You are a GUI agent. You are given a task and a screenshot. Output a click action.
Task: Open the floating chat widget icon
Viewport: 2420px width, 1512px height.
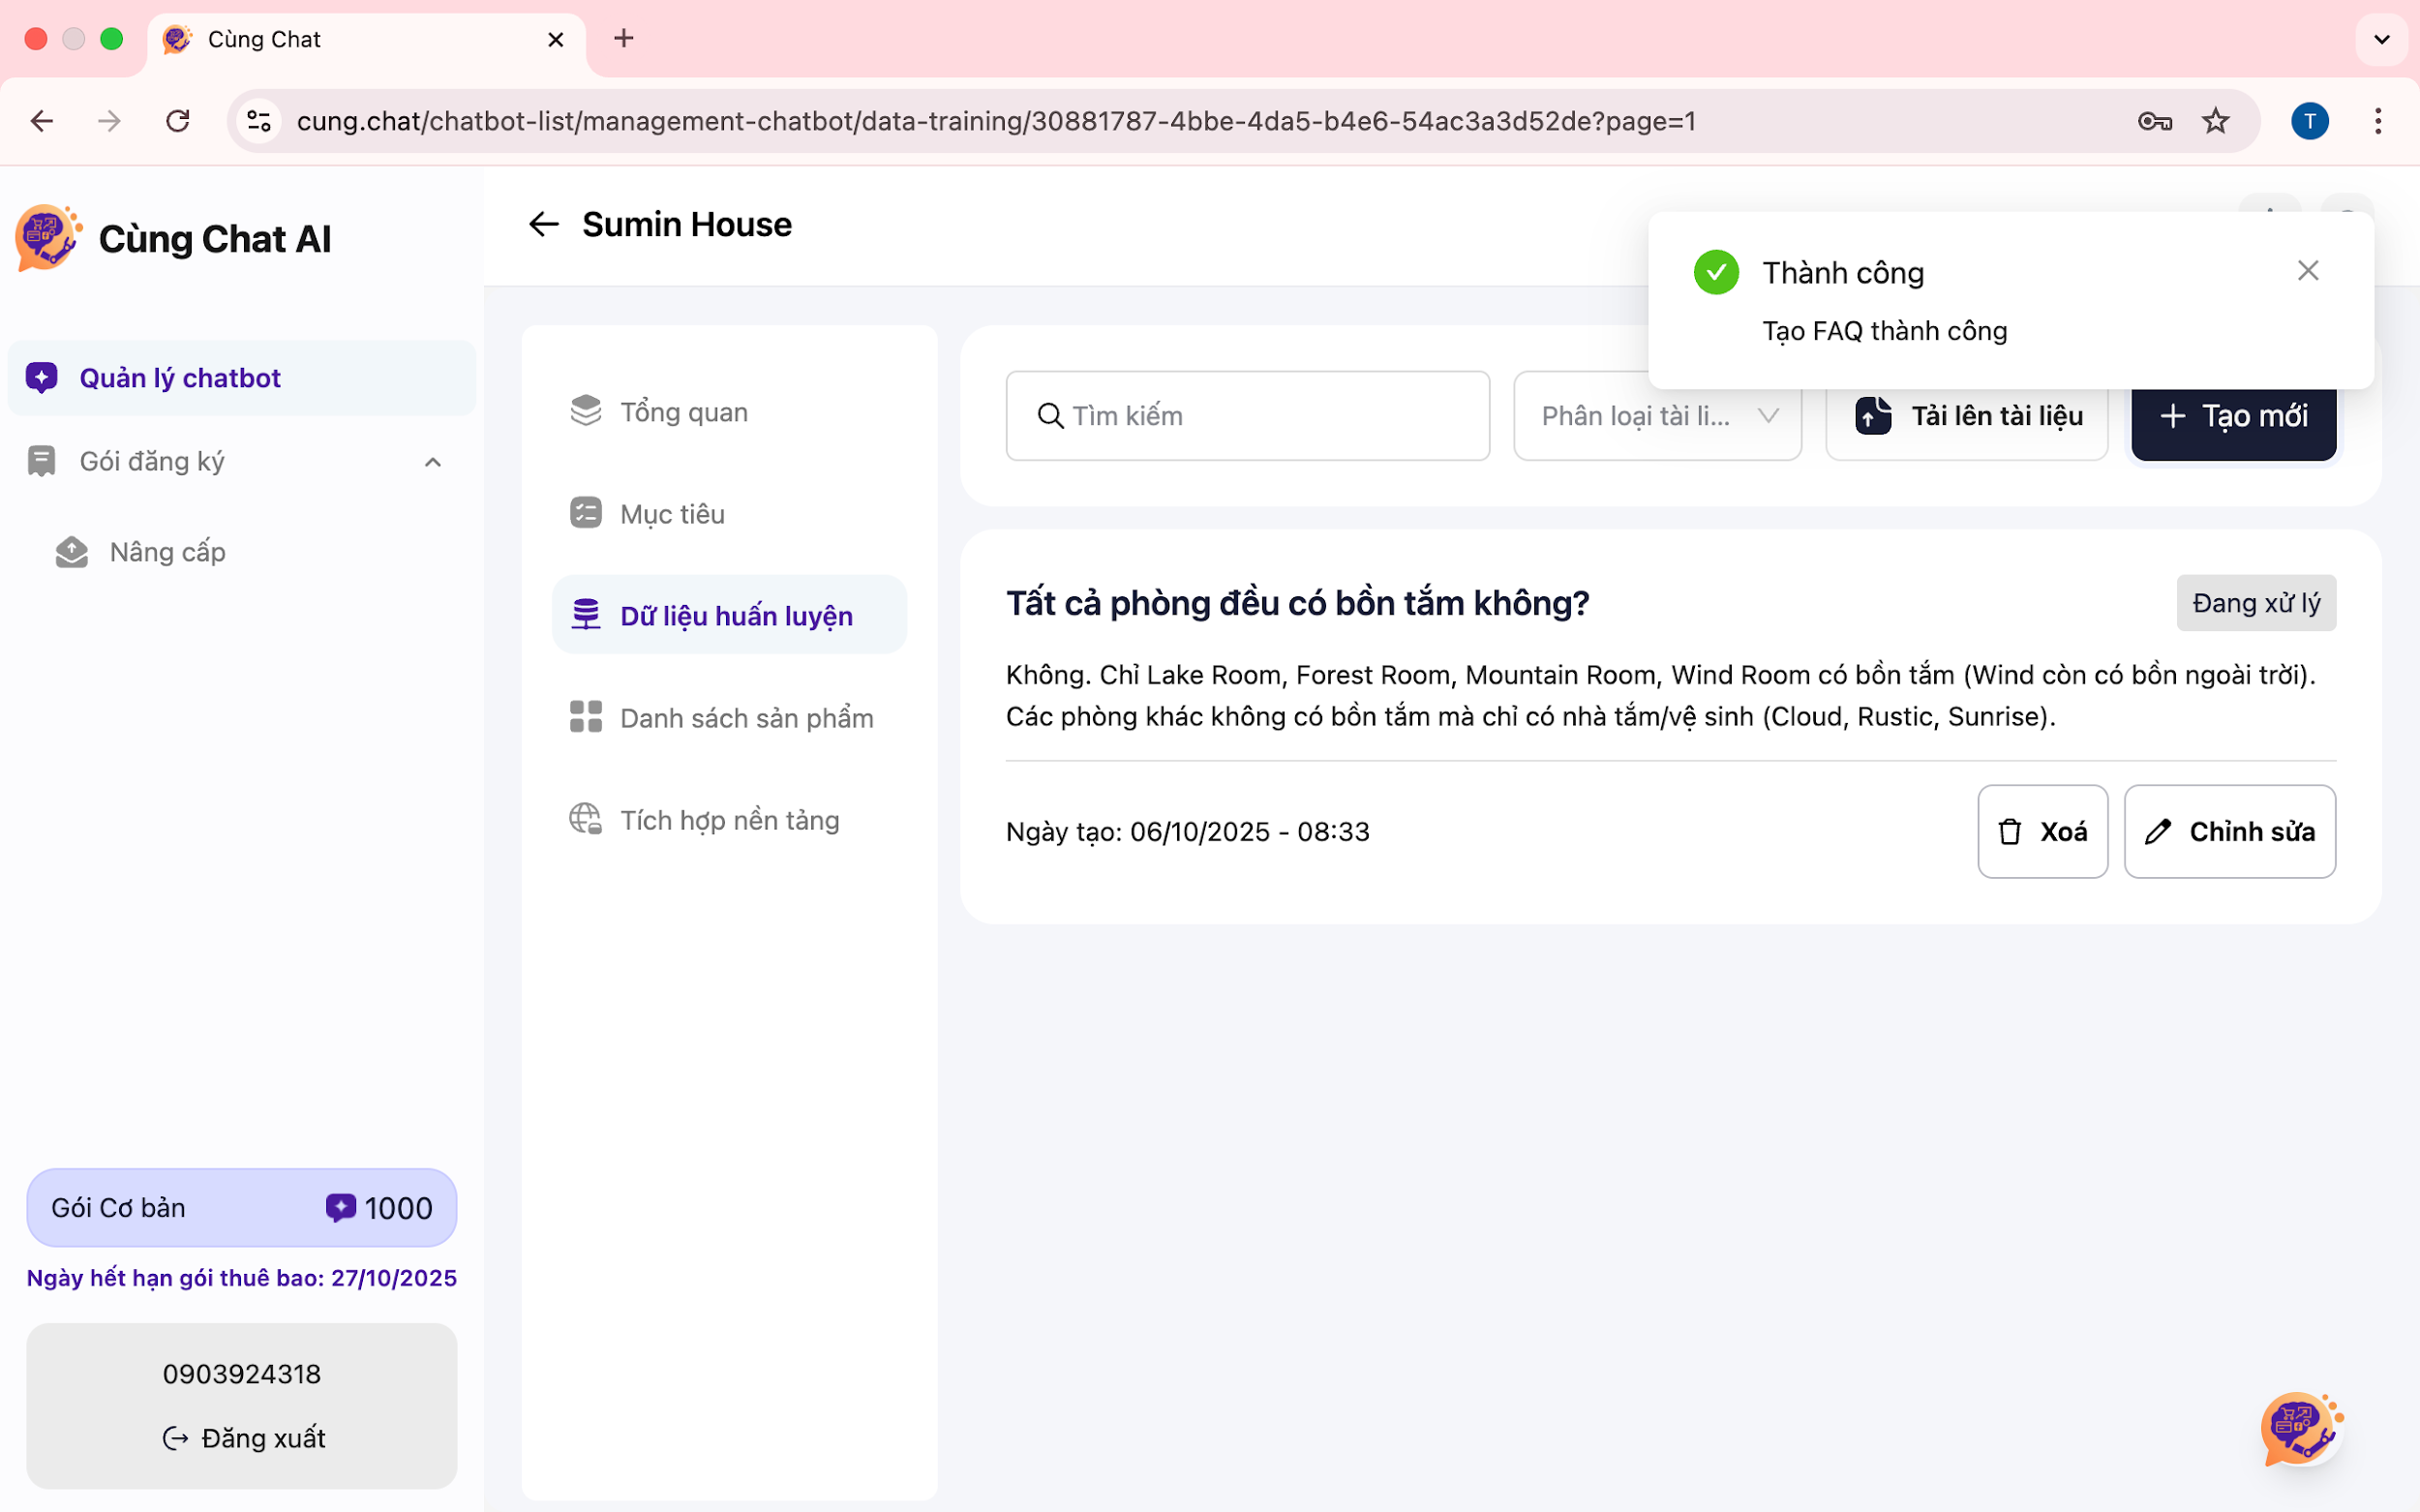pos(2300,1428)
